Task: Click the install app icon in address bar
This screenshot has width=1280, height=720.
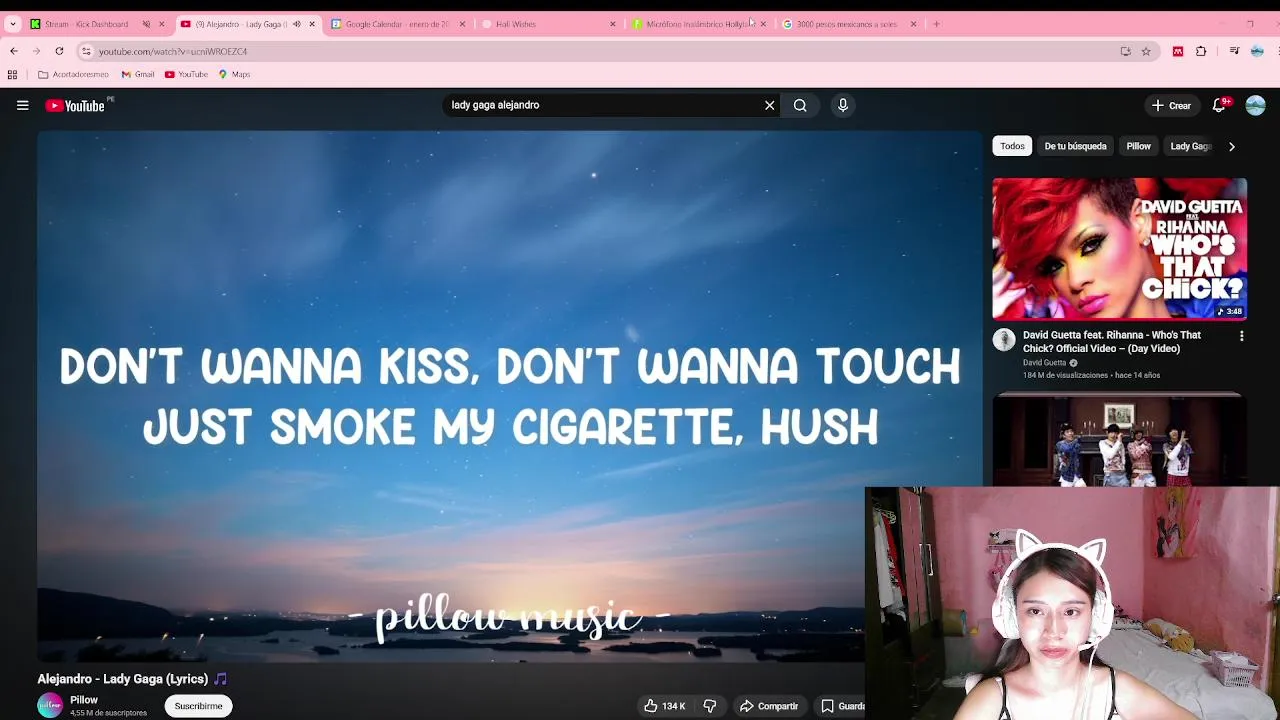Action: pyautogui.click(x=1125, y=51)
